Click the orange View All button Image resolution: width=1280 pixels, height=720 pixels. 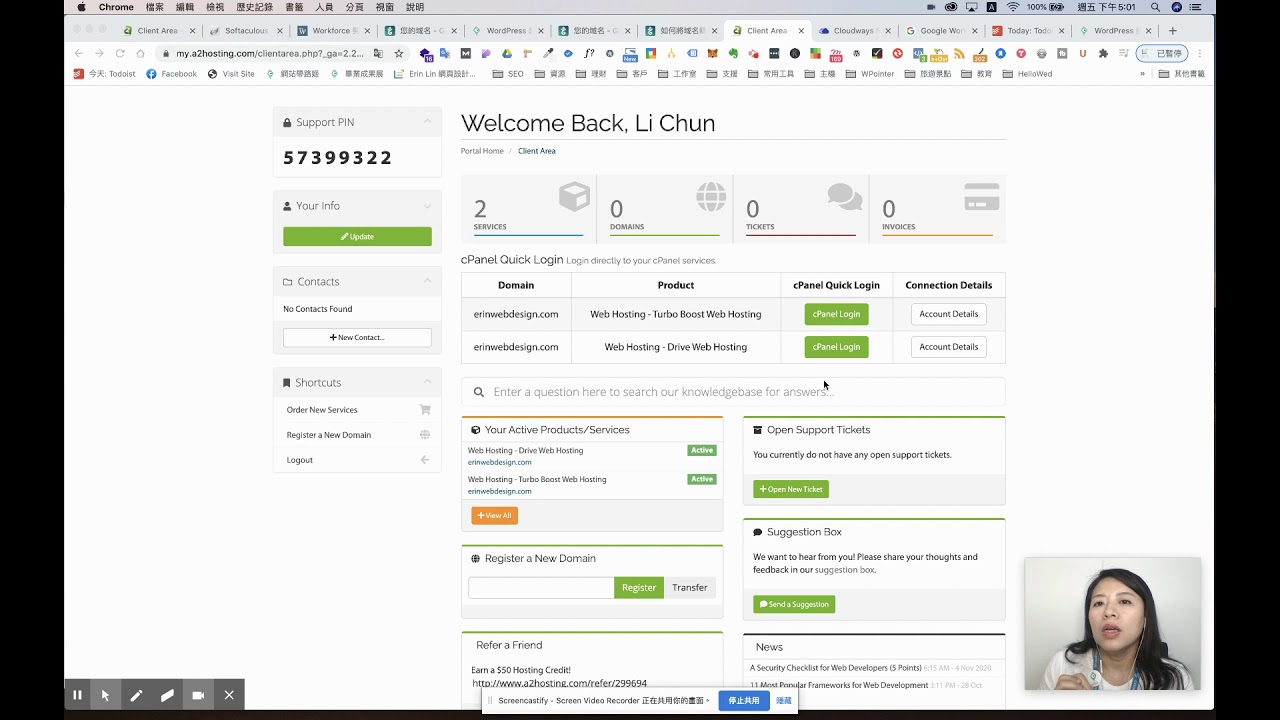[494, 516]
